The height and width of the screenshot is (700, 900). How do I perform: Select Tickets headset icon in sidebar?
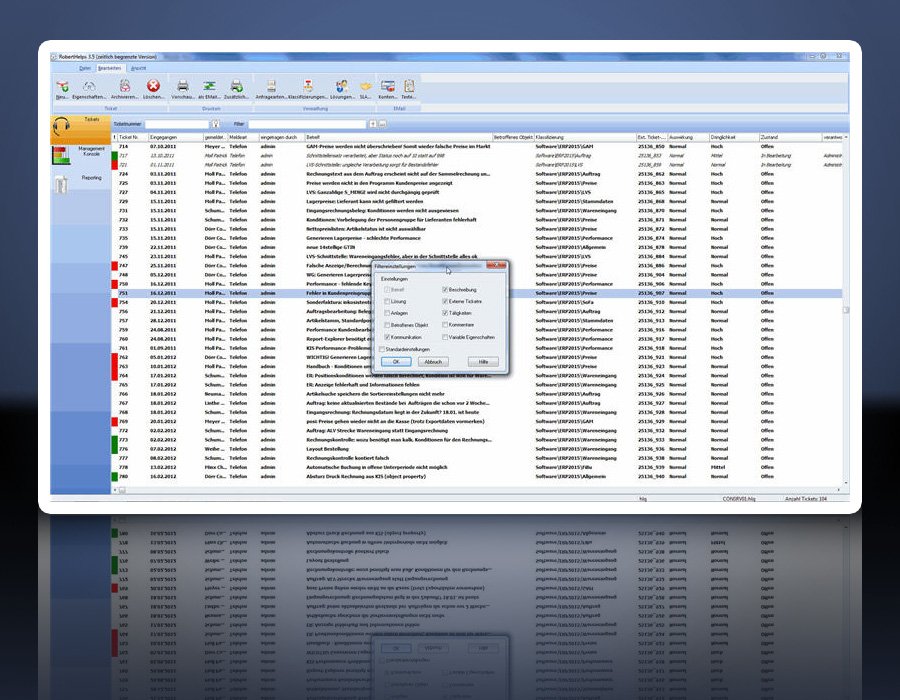[61, 126]
